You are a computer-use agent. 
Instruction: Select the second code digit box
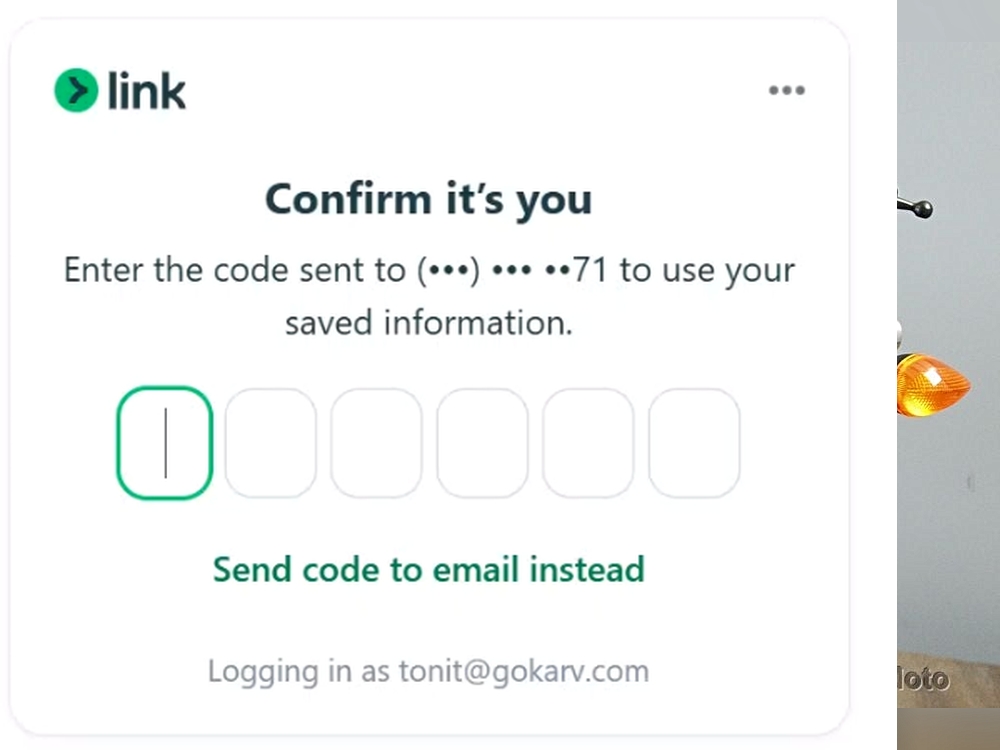(270, 443)
